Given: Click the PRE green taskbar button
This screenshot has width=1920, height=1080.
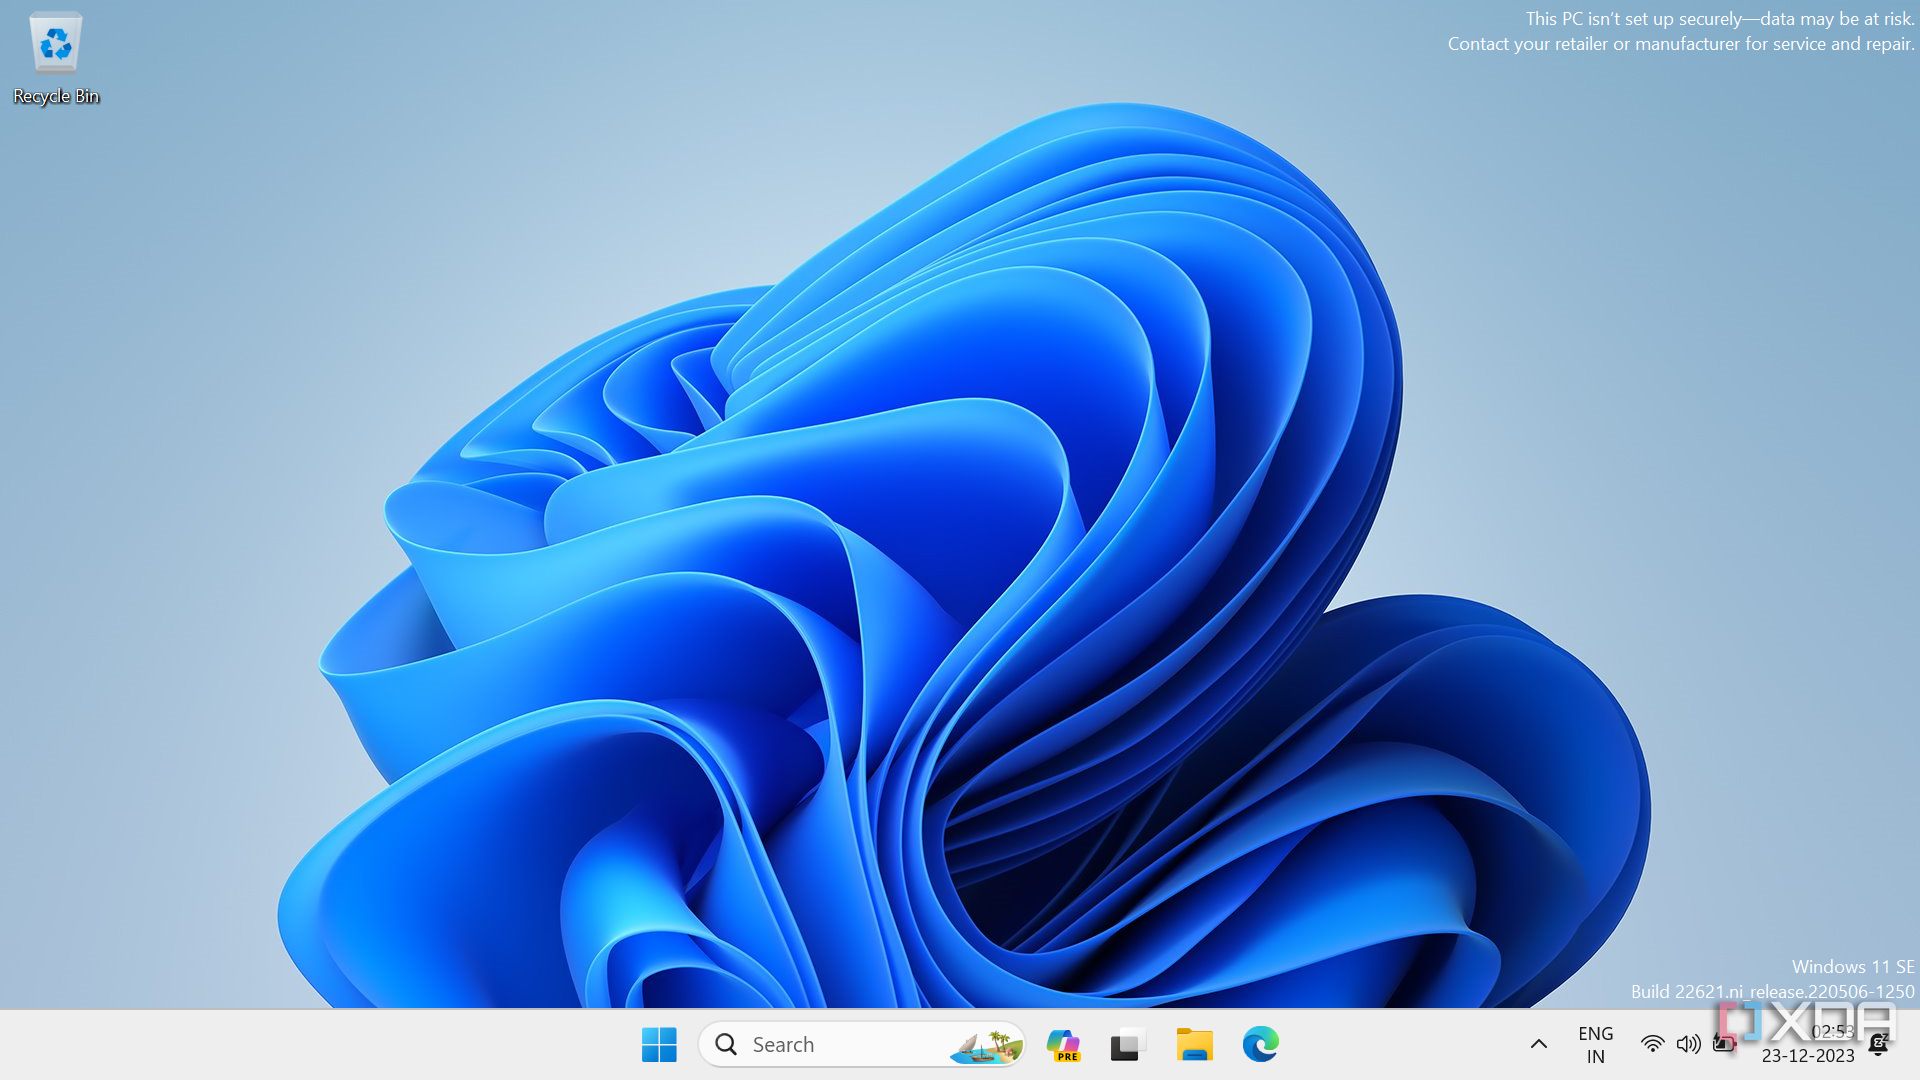Looking at the screenshot, I should (1063, 1044).
